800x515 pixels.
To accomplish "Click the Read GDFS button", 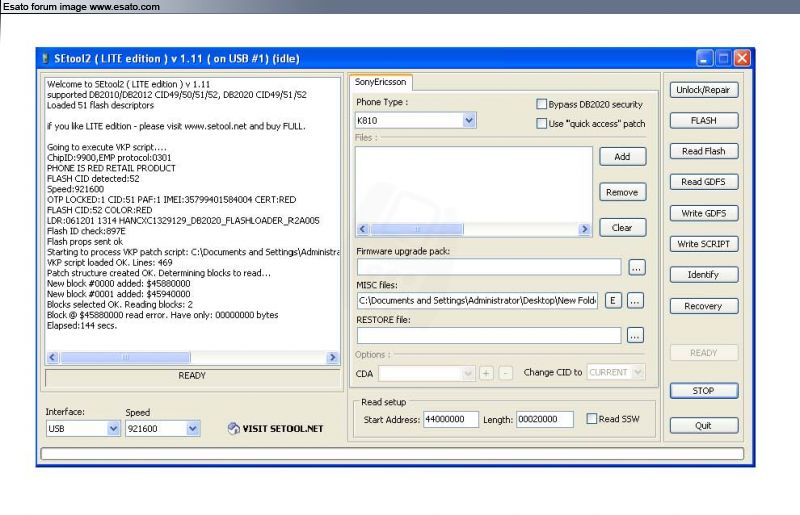I will (x=704, y=182).
